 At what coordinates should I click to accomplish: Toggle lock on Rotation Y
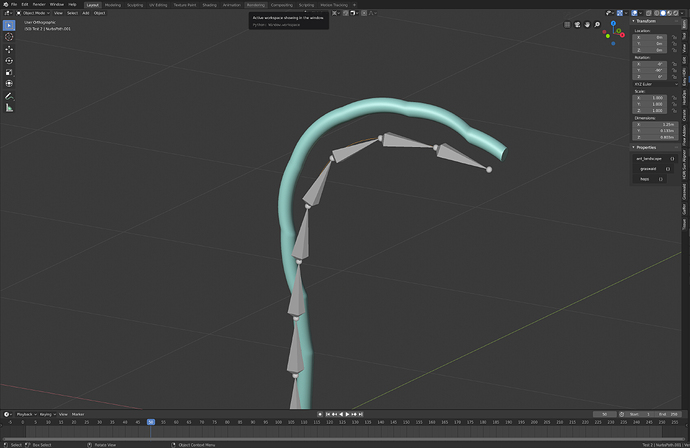pos(674,70)
